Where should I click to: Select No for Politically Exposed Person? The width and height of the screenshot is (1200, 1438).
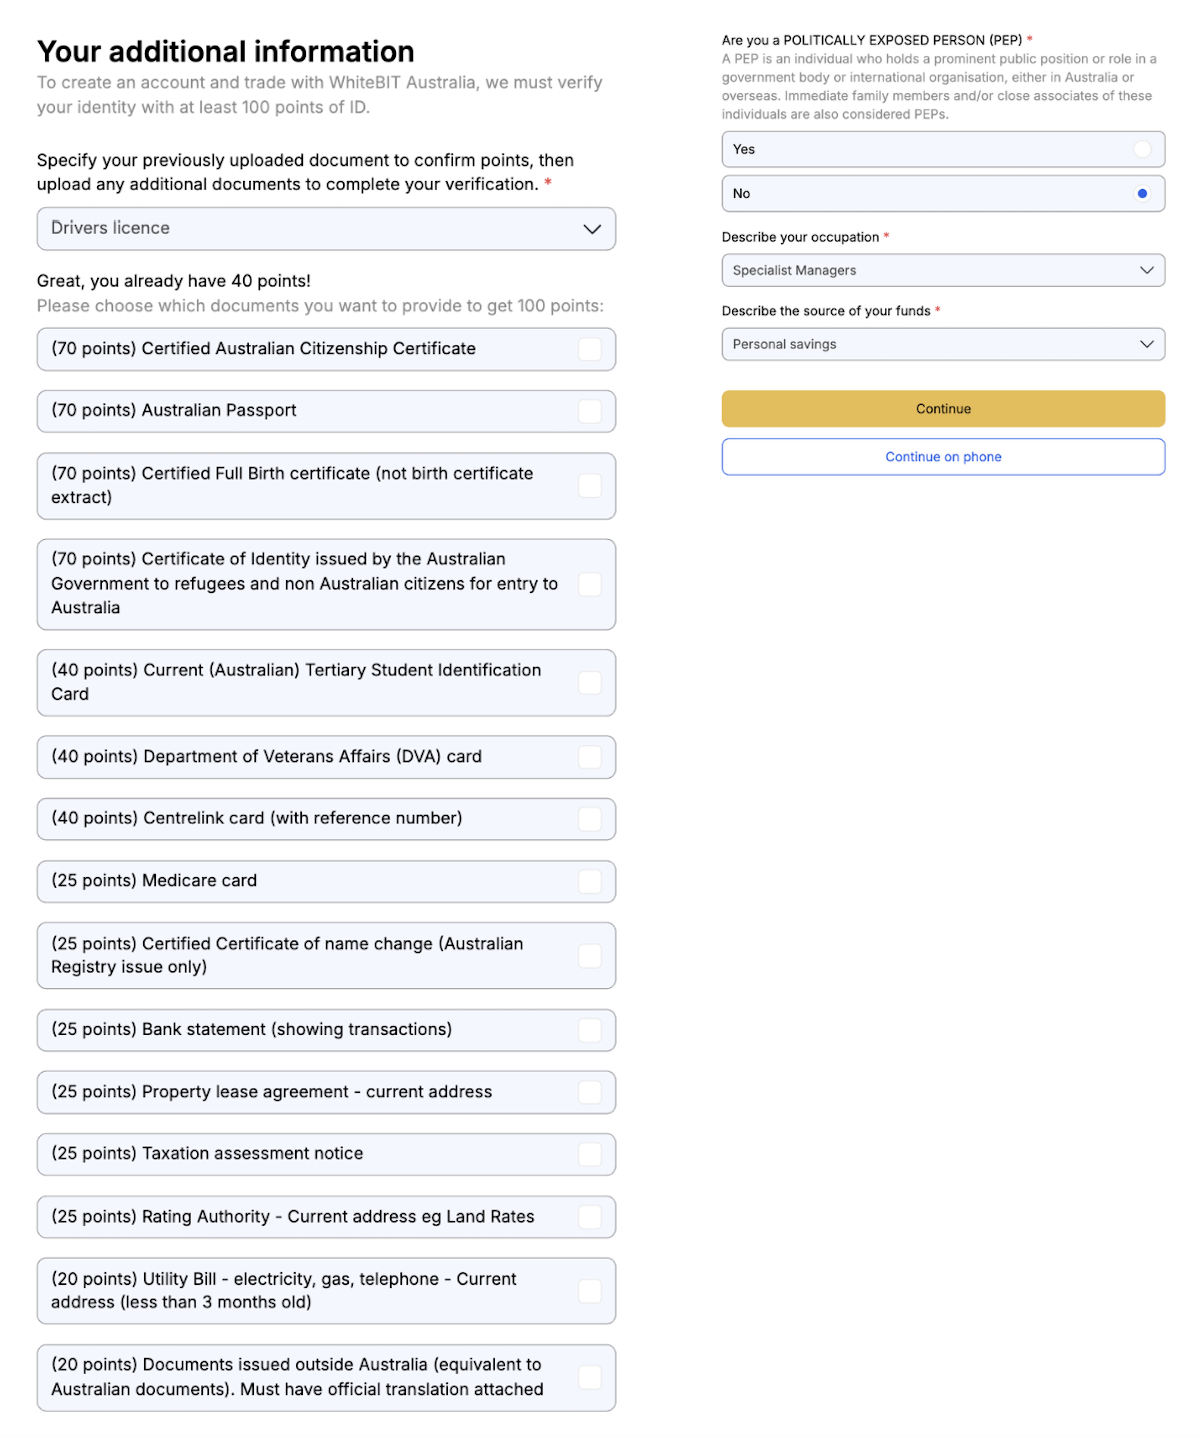[x=943, y=193]
